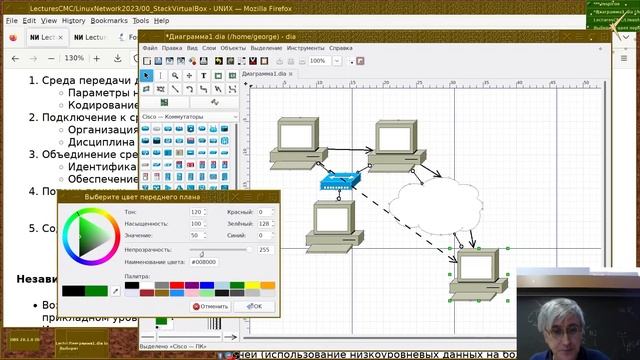Open the Объекты menu

(x=233, y=48)
